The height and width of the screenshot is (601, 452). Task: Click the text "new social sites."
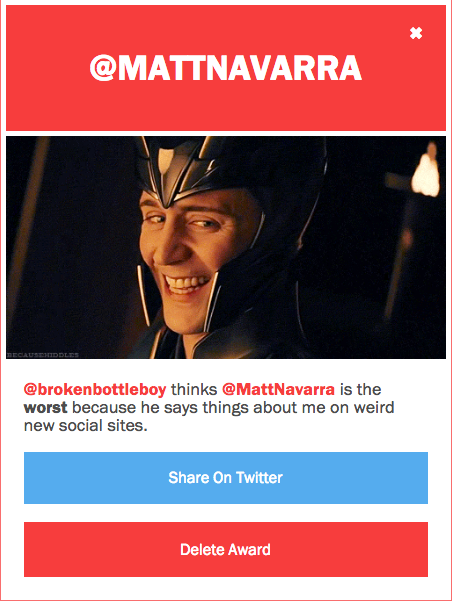(x=85, y=425)
